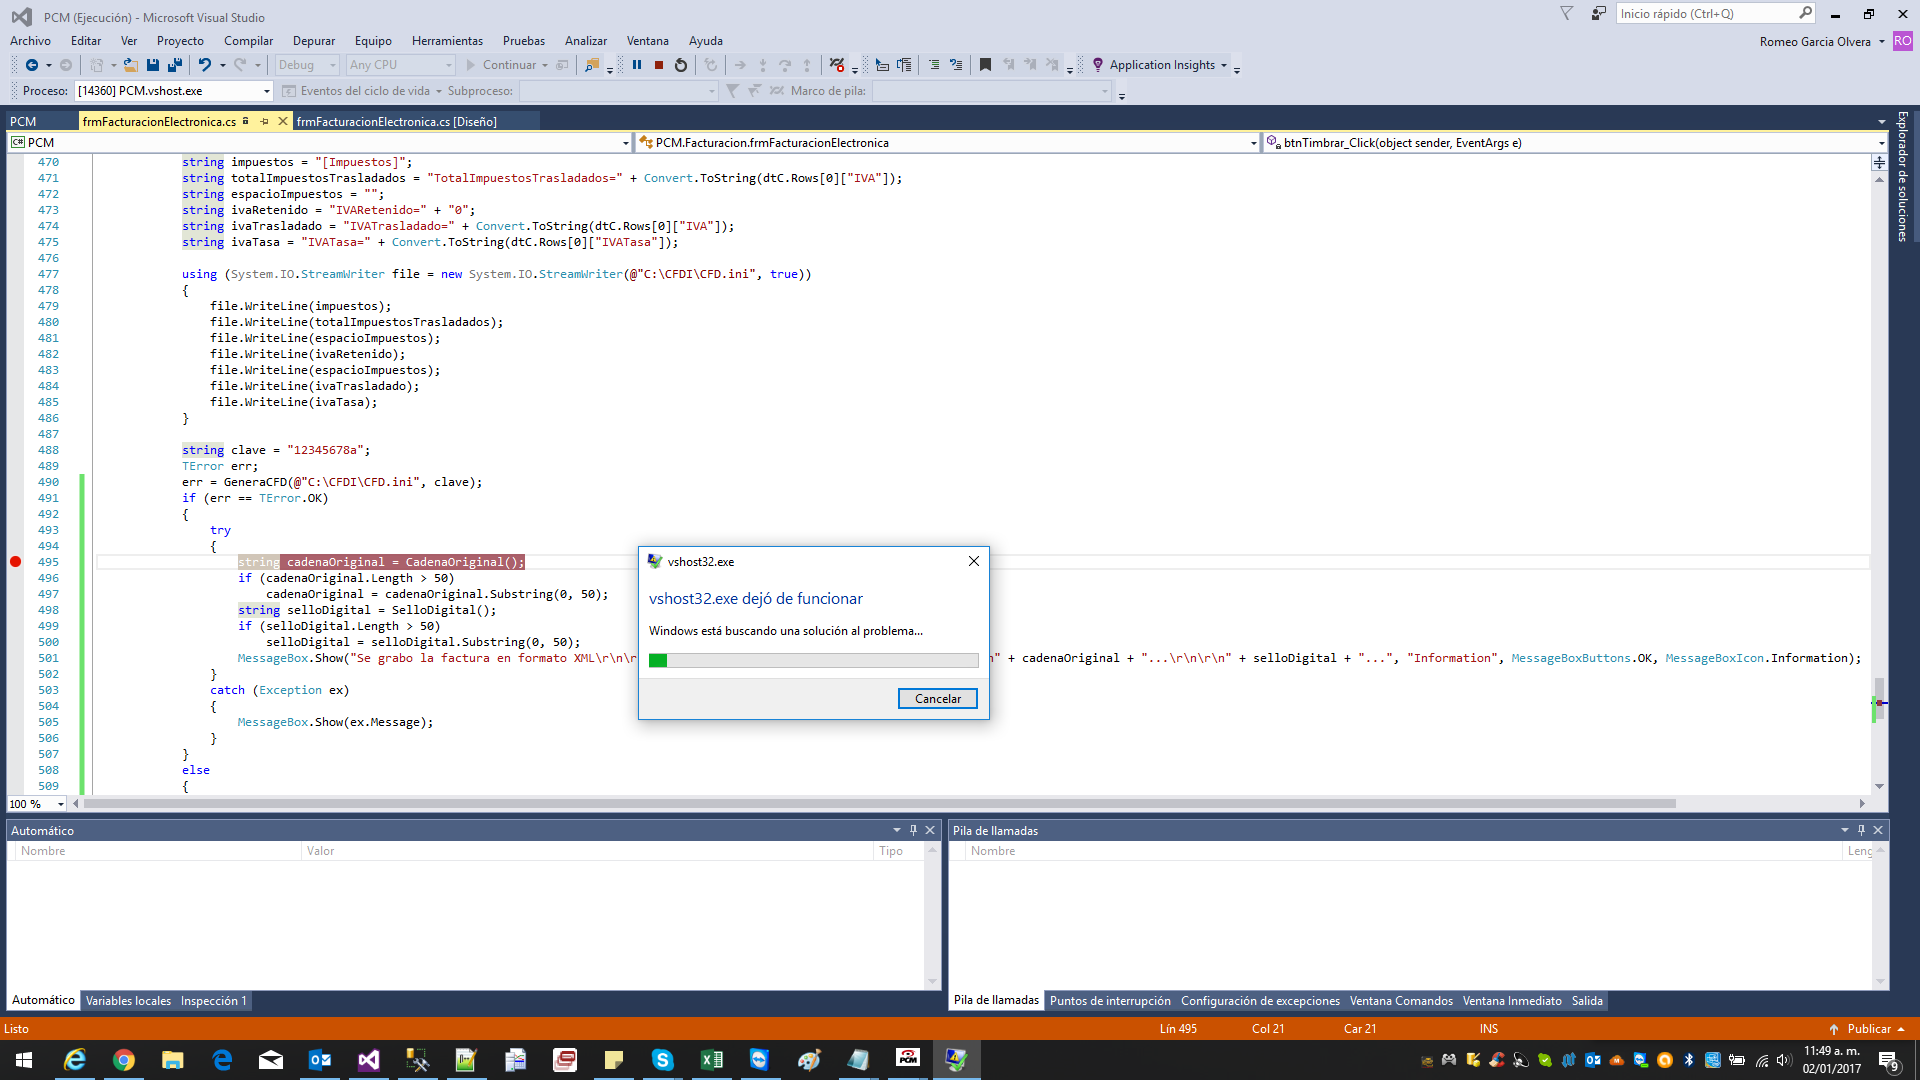Click the horizontal scrollbar of the code editor
This screenshot has height=1080, width=1920.
click(x=880, y=804)
